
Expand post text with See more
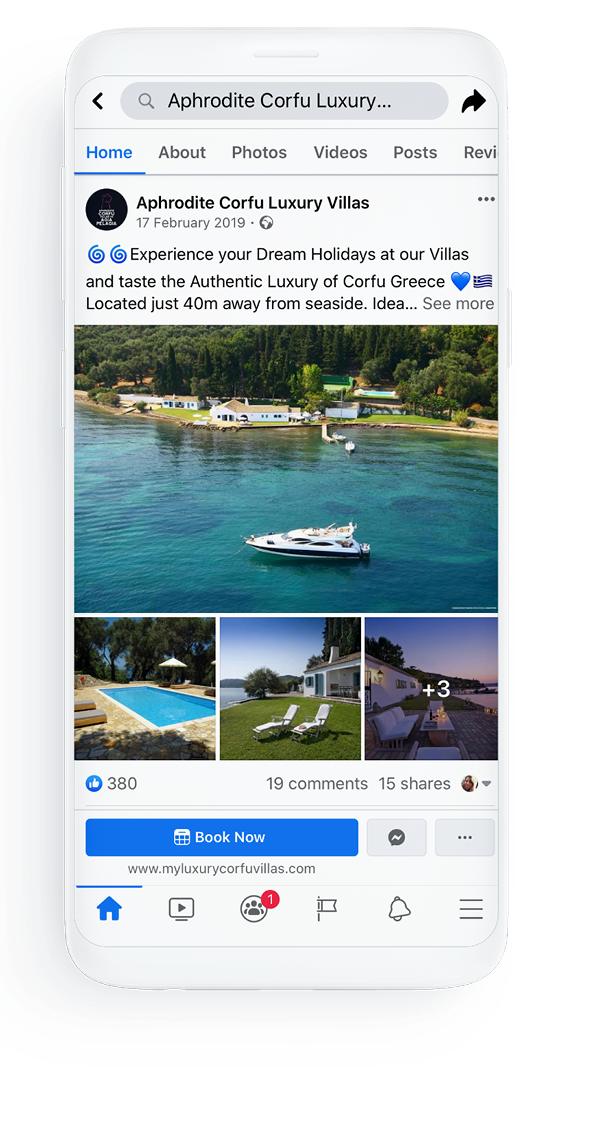tap(458, 304)
